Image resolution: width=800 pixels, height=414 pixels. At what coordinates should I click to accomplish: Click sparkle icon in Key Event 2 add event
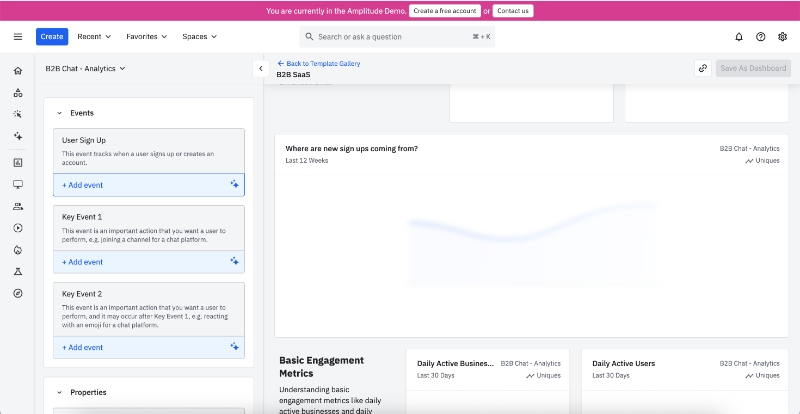(234, 346)
